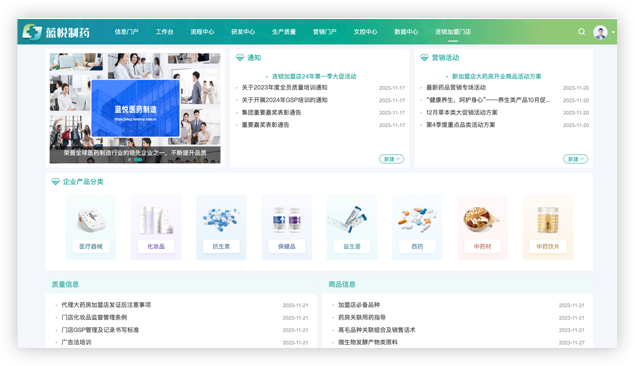
Task: Open the 医疗器械 product category icon
Action: tap(91, 220)
